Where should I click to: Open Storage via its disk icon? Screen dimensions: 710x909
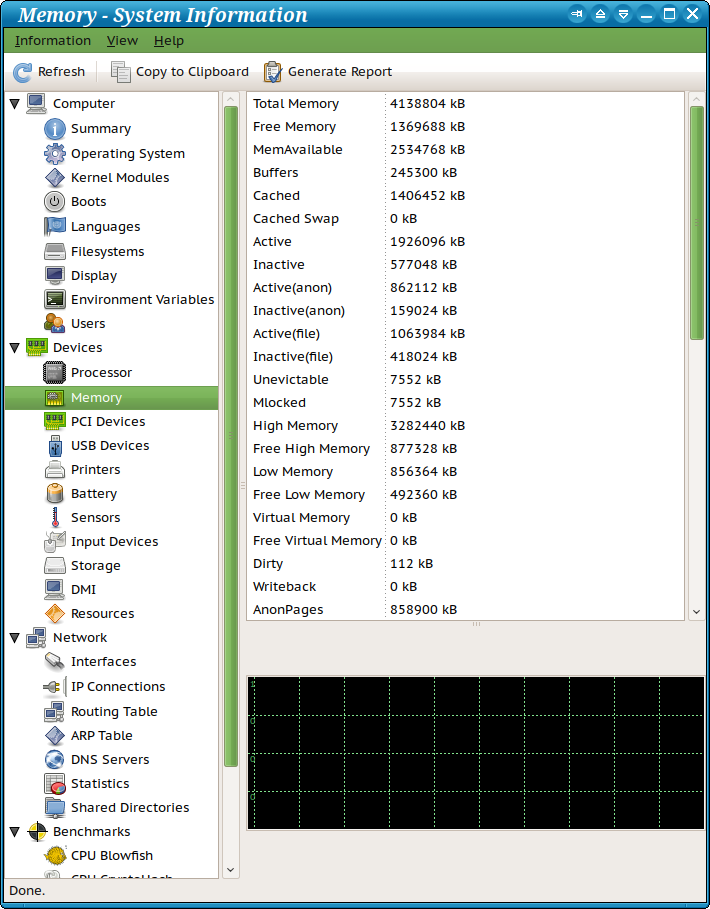click(x=54, y=565)
